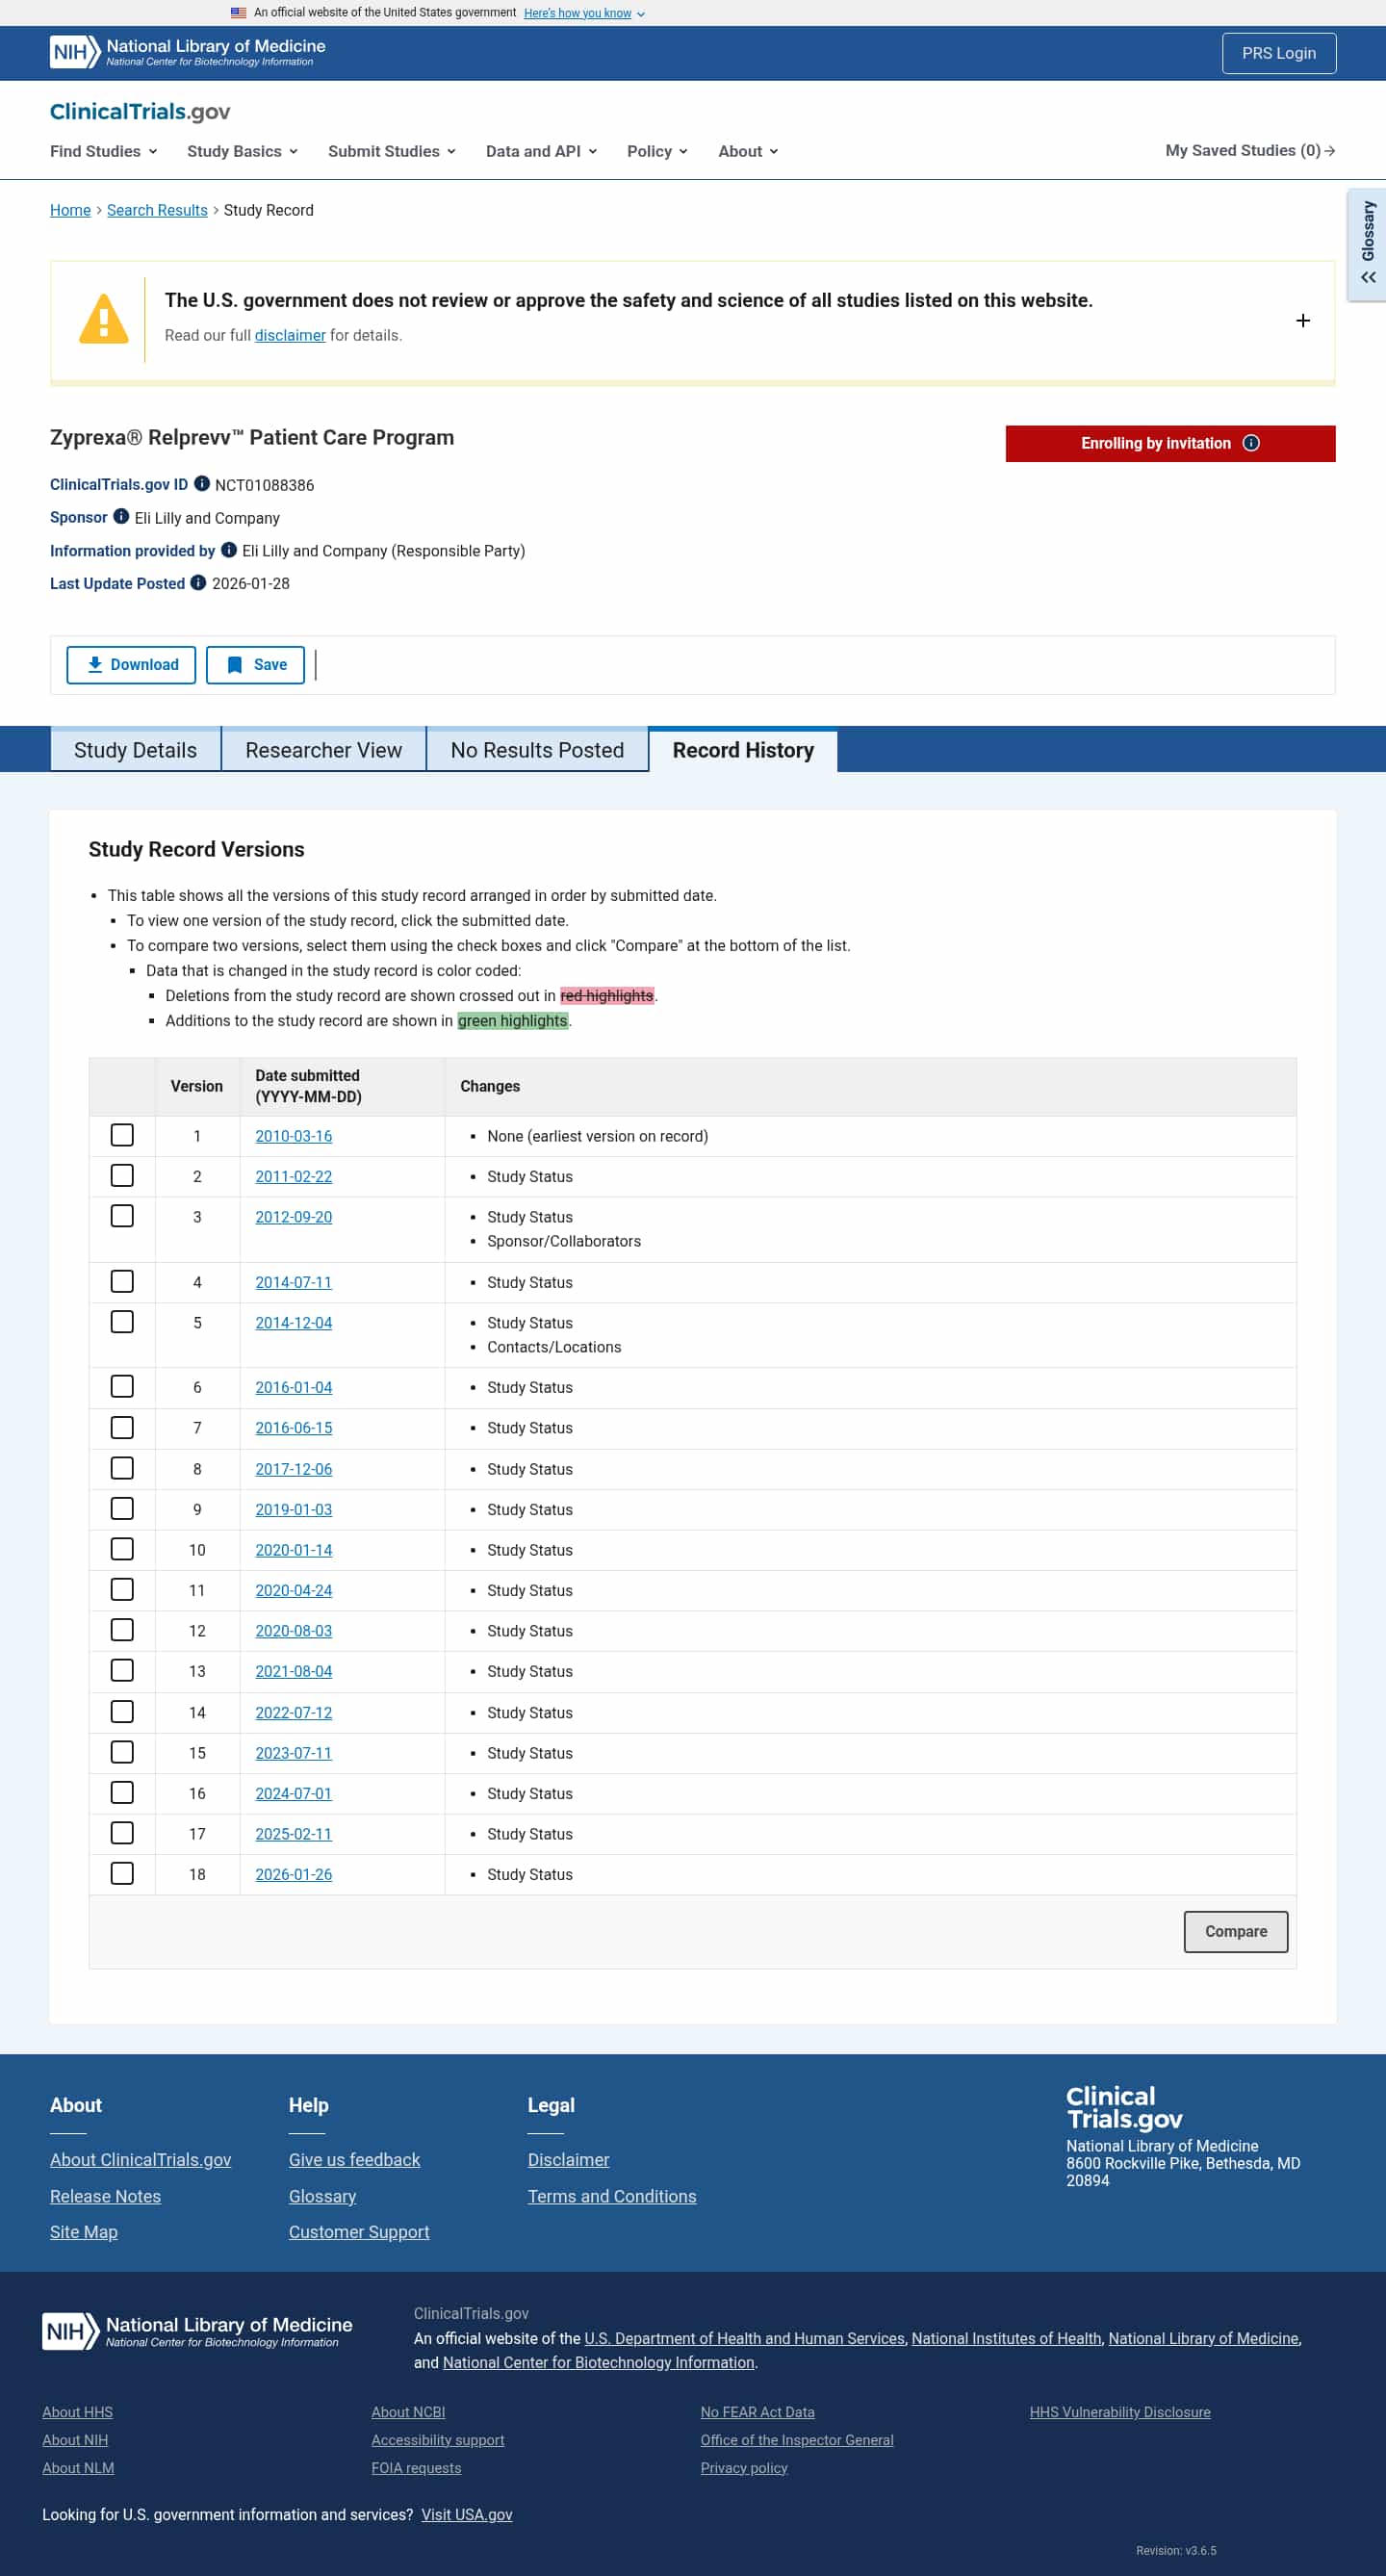Click HHS Vulnerability Disclosure link
The image size is (1386, 2576).
coord(1120,2412)
